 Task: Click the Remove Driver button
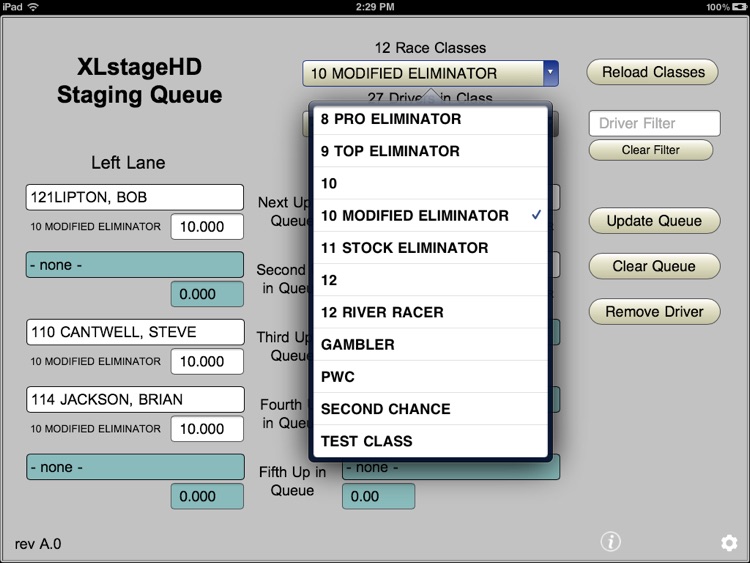654,312
